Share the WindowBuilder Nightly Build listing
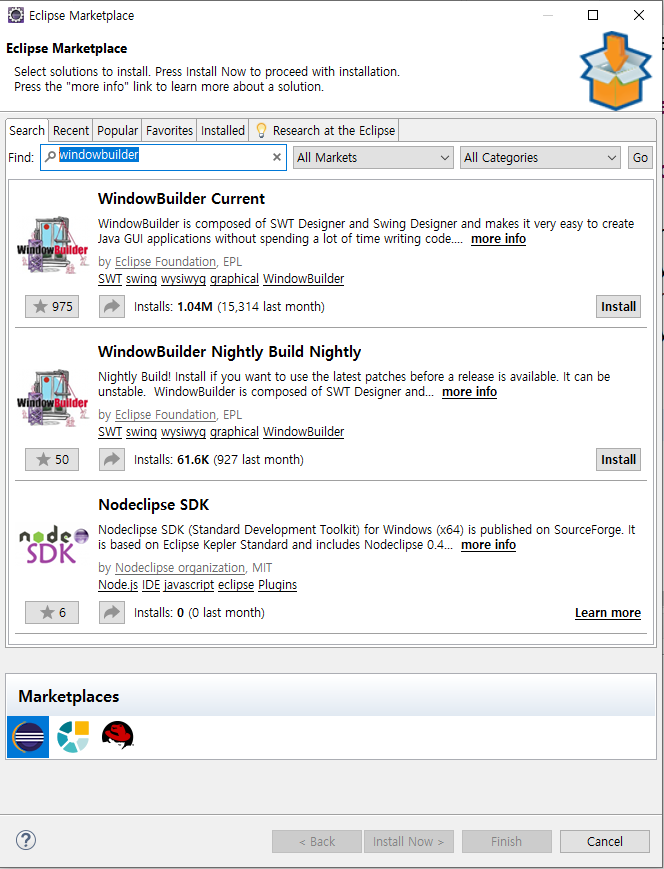This screenshot has height=869, width=664. [x=112, y=459]
